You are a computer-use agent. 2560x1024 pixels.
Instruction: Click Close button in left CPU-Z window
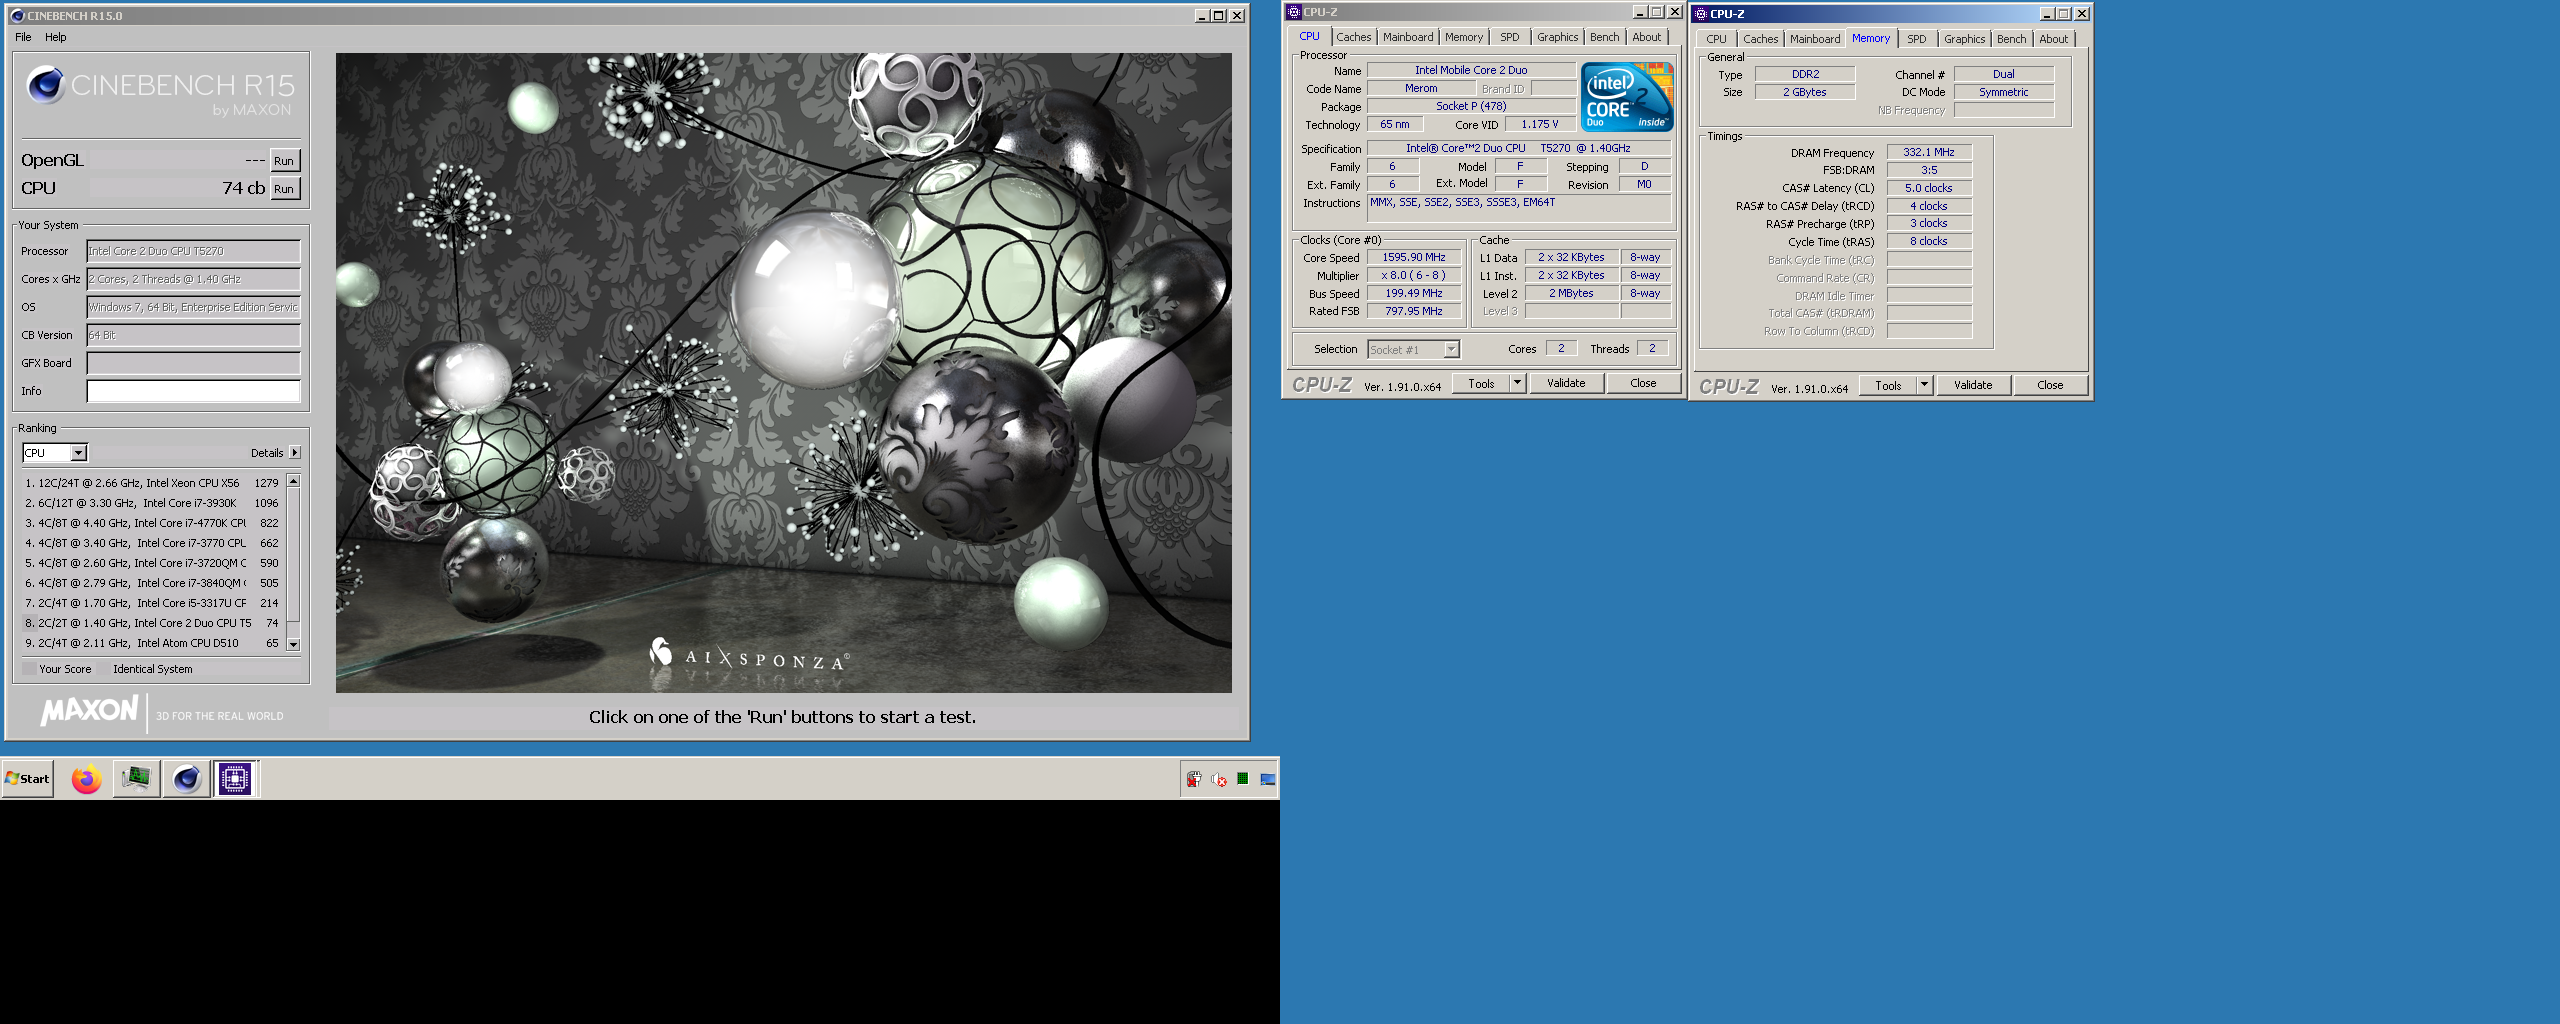[x=1643, y=384]
